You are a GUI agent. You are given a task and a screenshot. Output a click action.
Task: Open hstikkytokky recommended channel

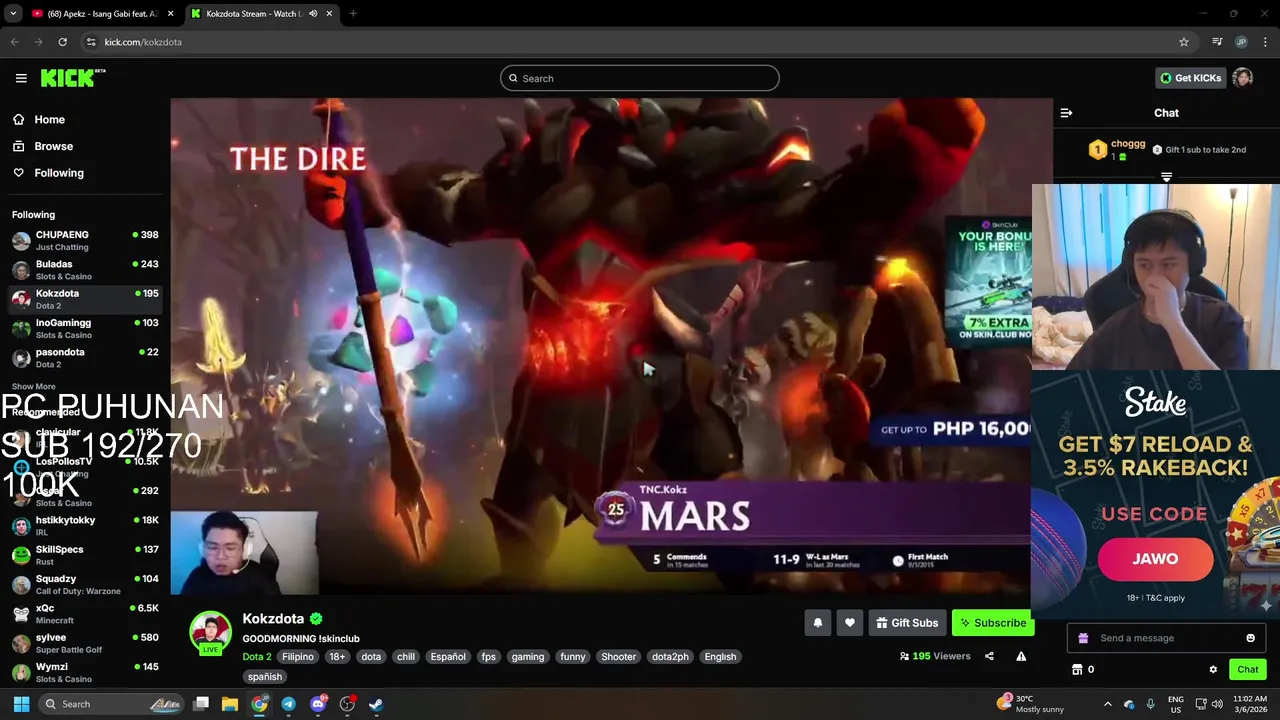85,526
